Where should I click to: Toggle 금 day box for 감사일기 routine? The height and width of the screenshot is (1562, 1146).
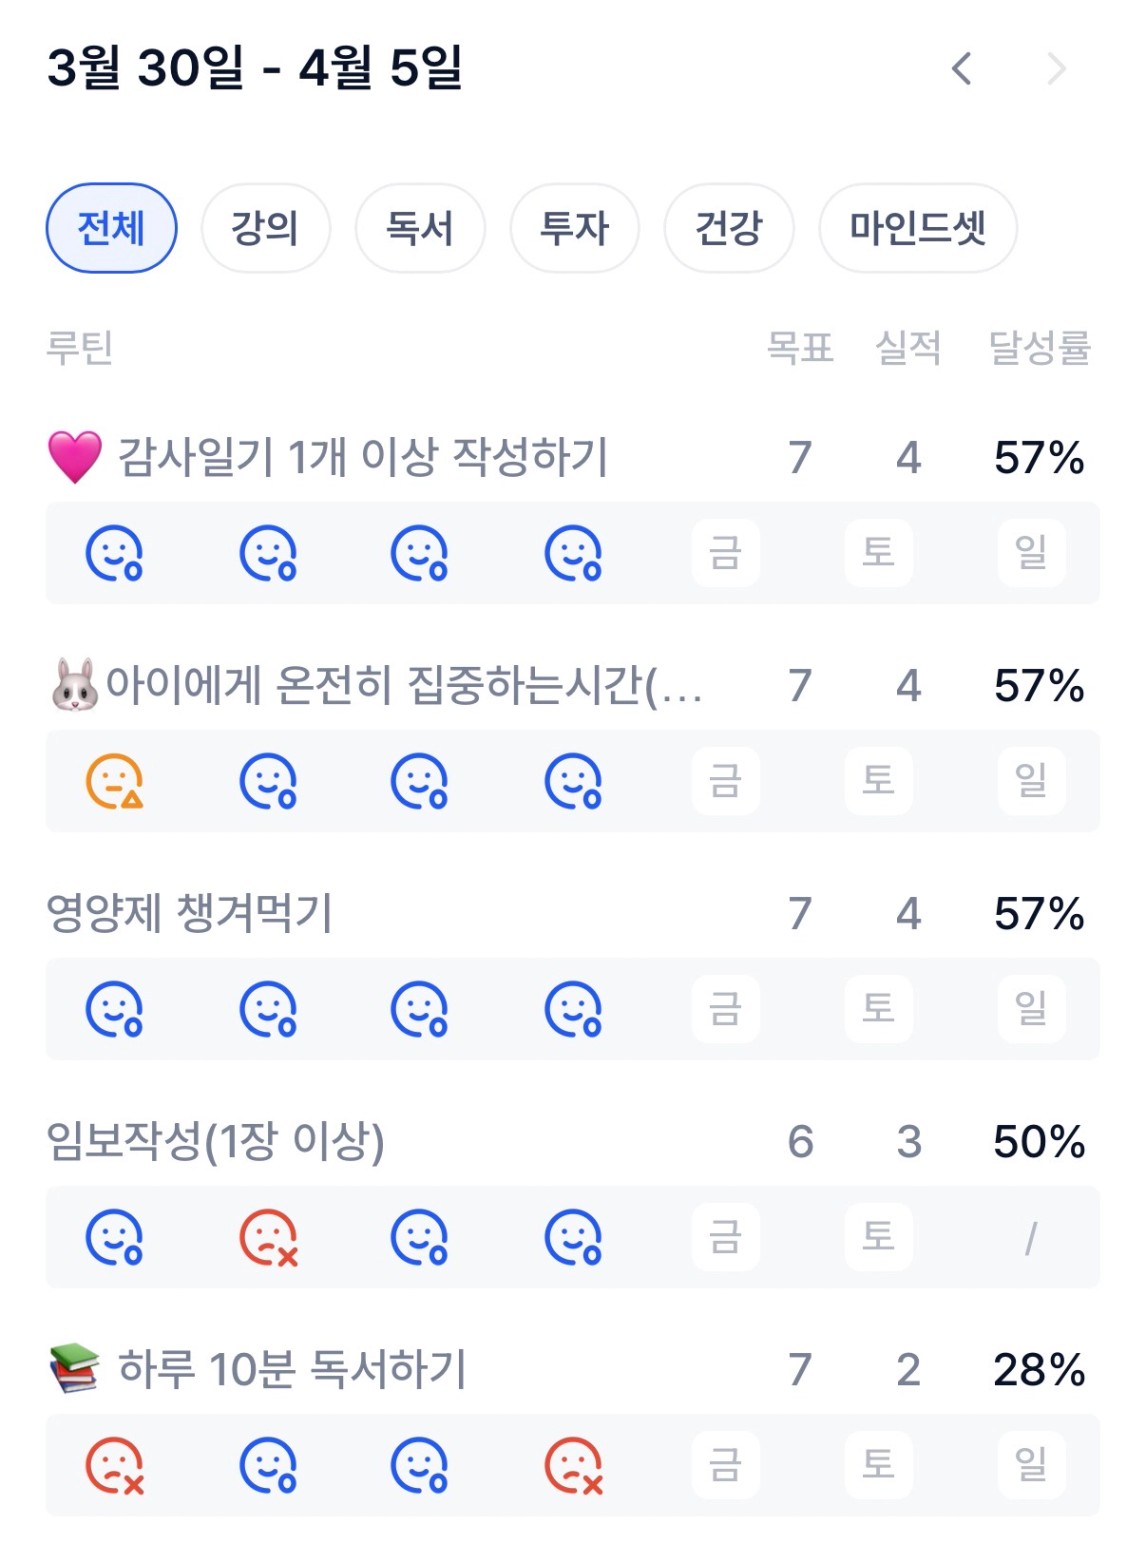[x=725, y=553]
